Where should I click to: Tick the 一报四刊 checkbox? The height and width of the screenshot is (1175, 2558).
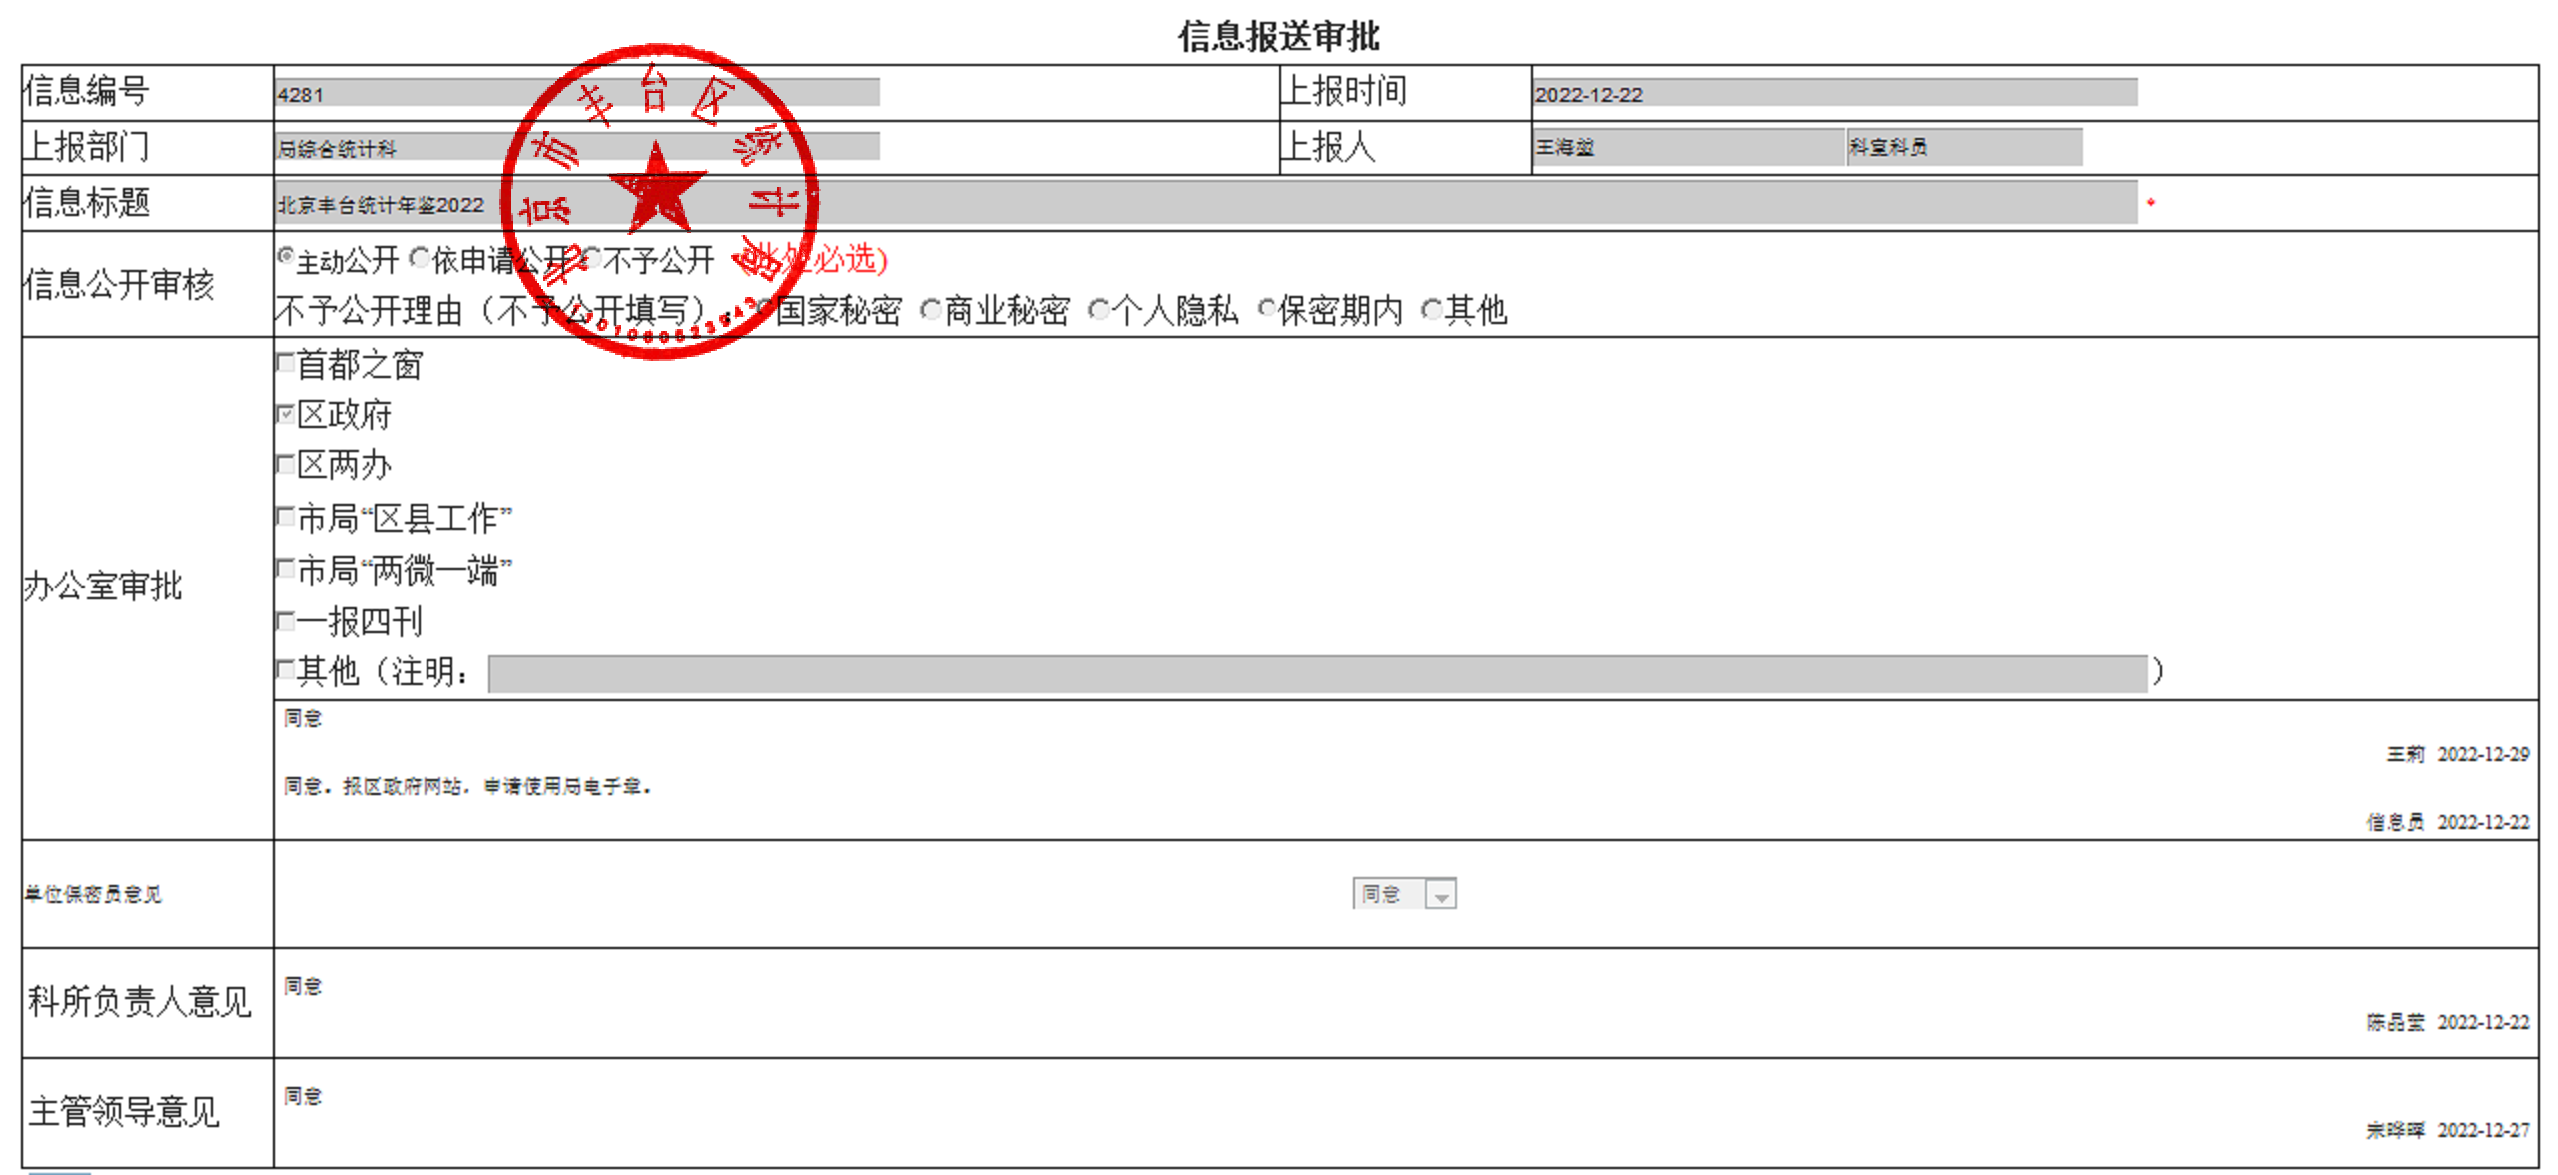286,621
